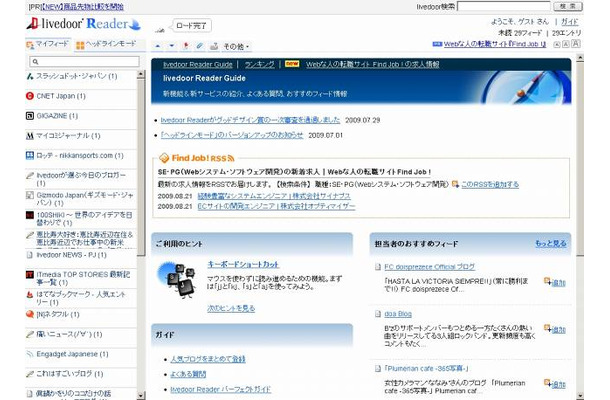Open the ガイド link near guest greeting

coord(570,22)
